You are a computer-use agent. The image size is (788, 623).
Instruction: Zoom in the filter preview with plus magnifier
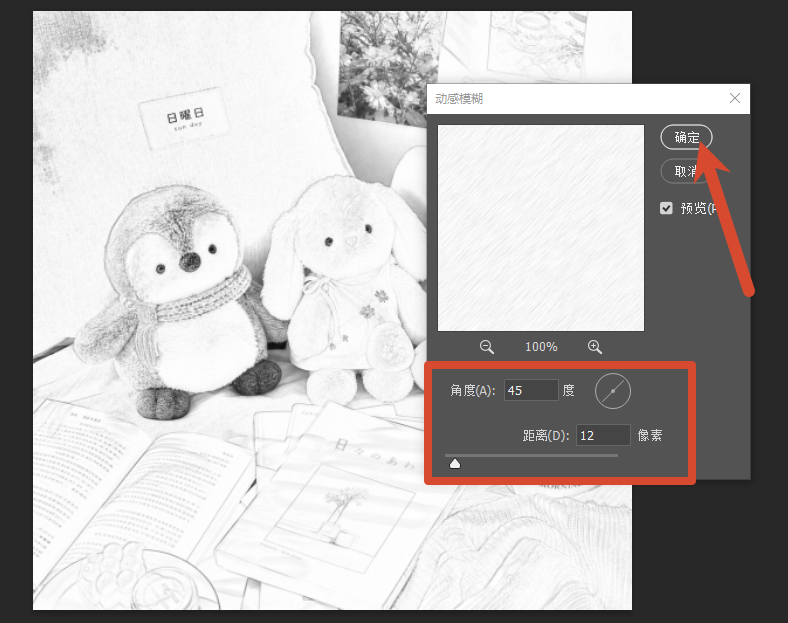click(x=595, y=347)
